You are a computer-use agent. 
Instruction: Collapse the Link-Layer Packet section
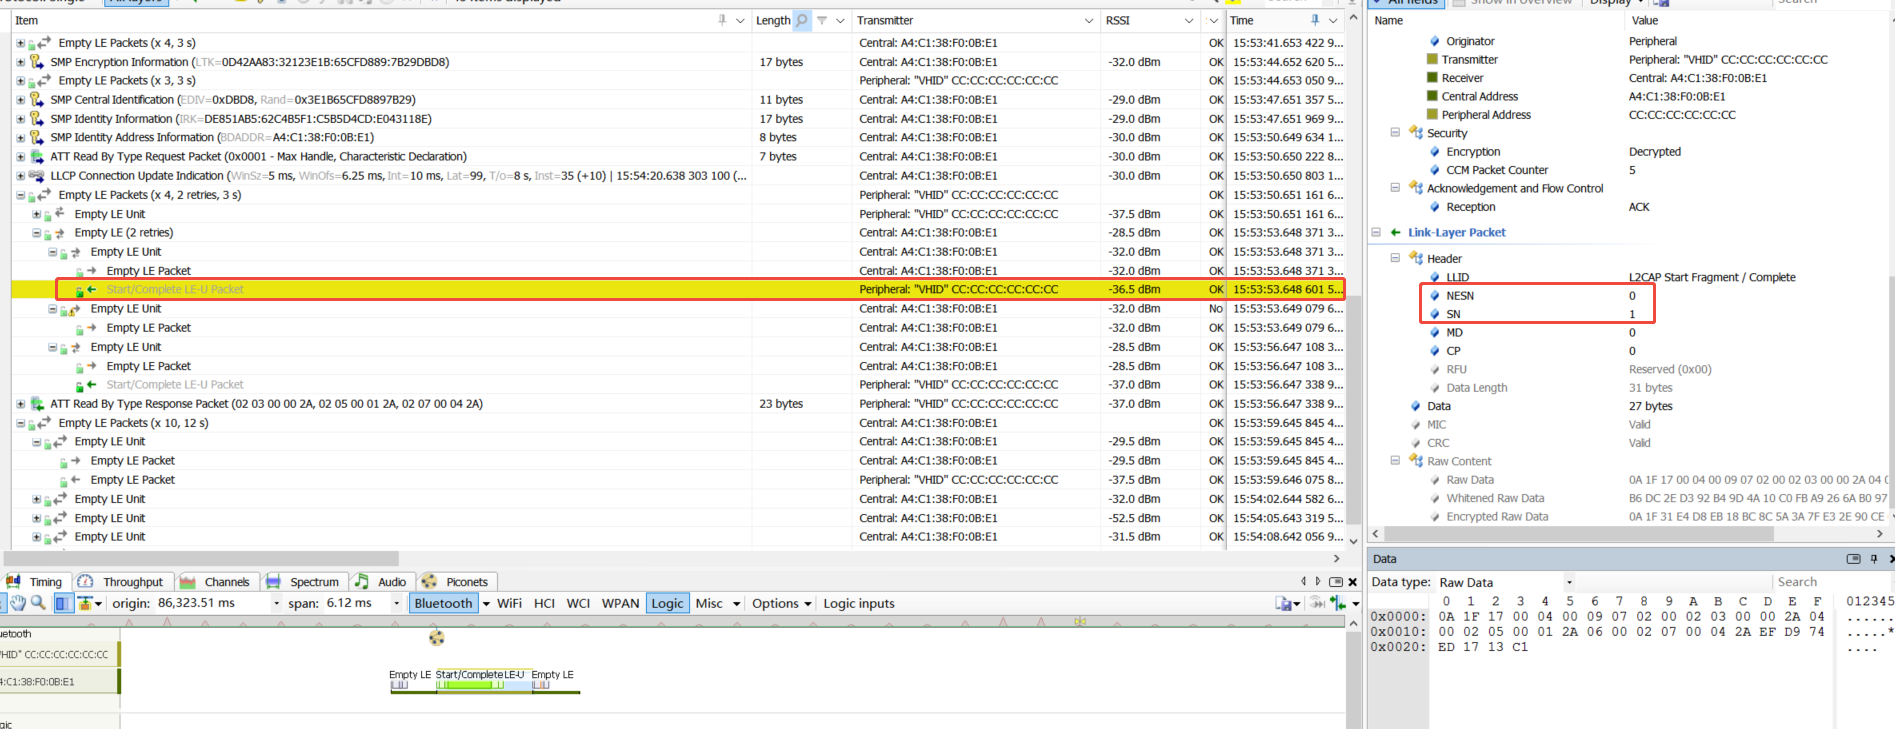point(1376,232)
